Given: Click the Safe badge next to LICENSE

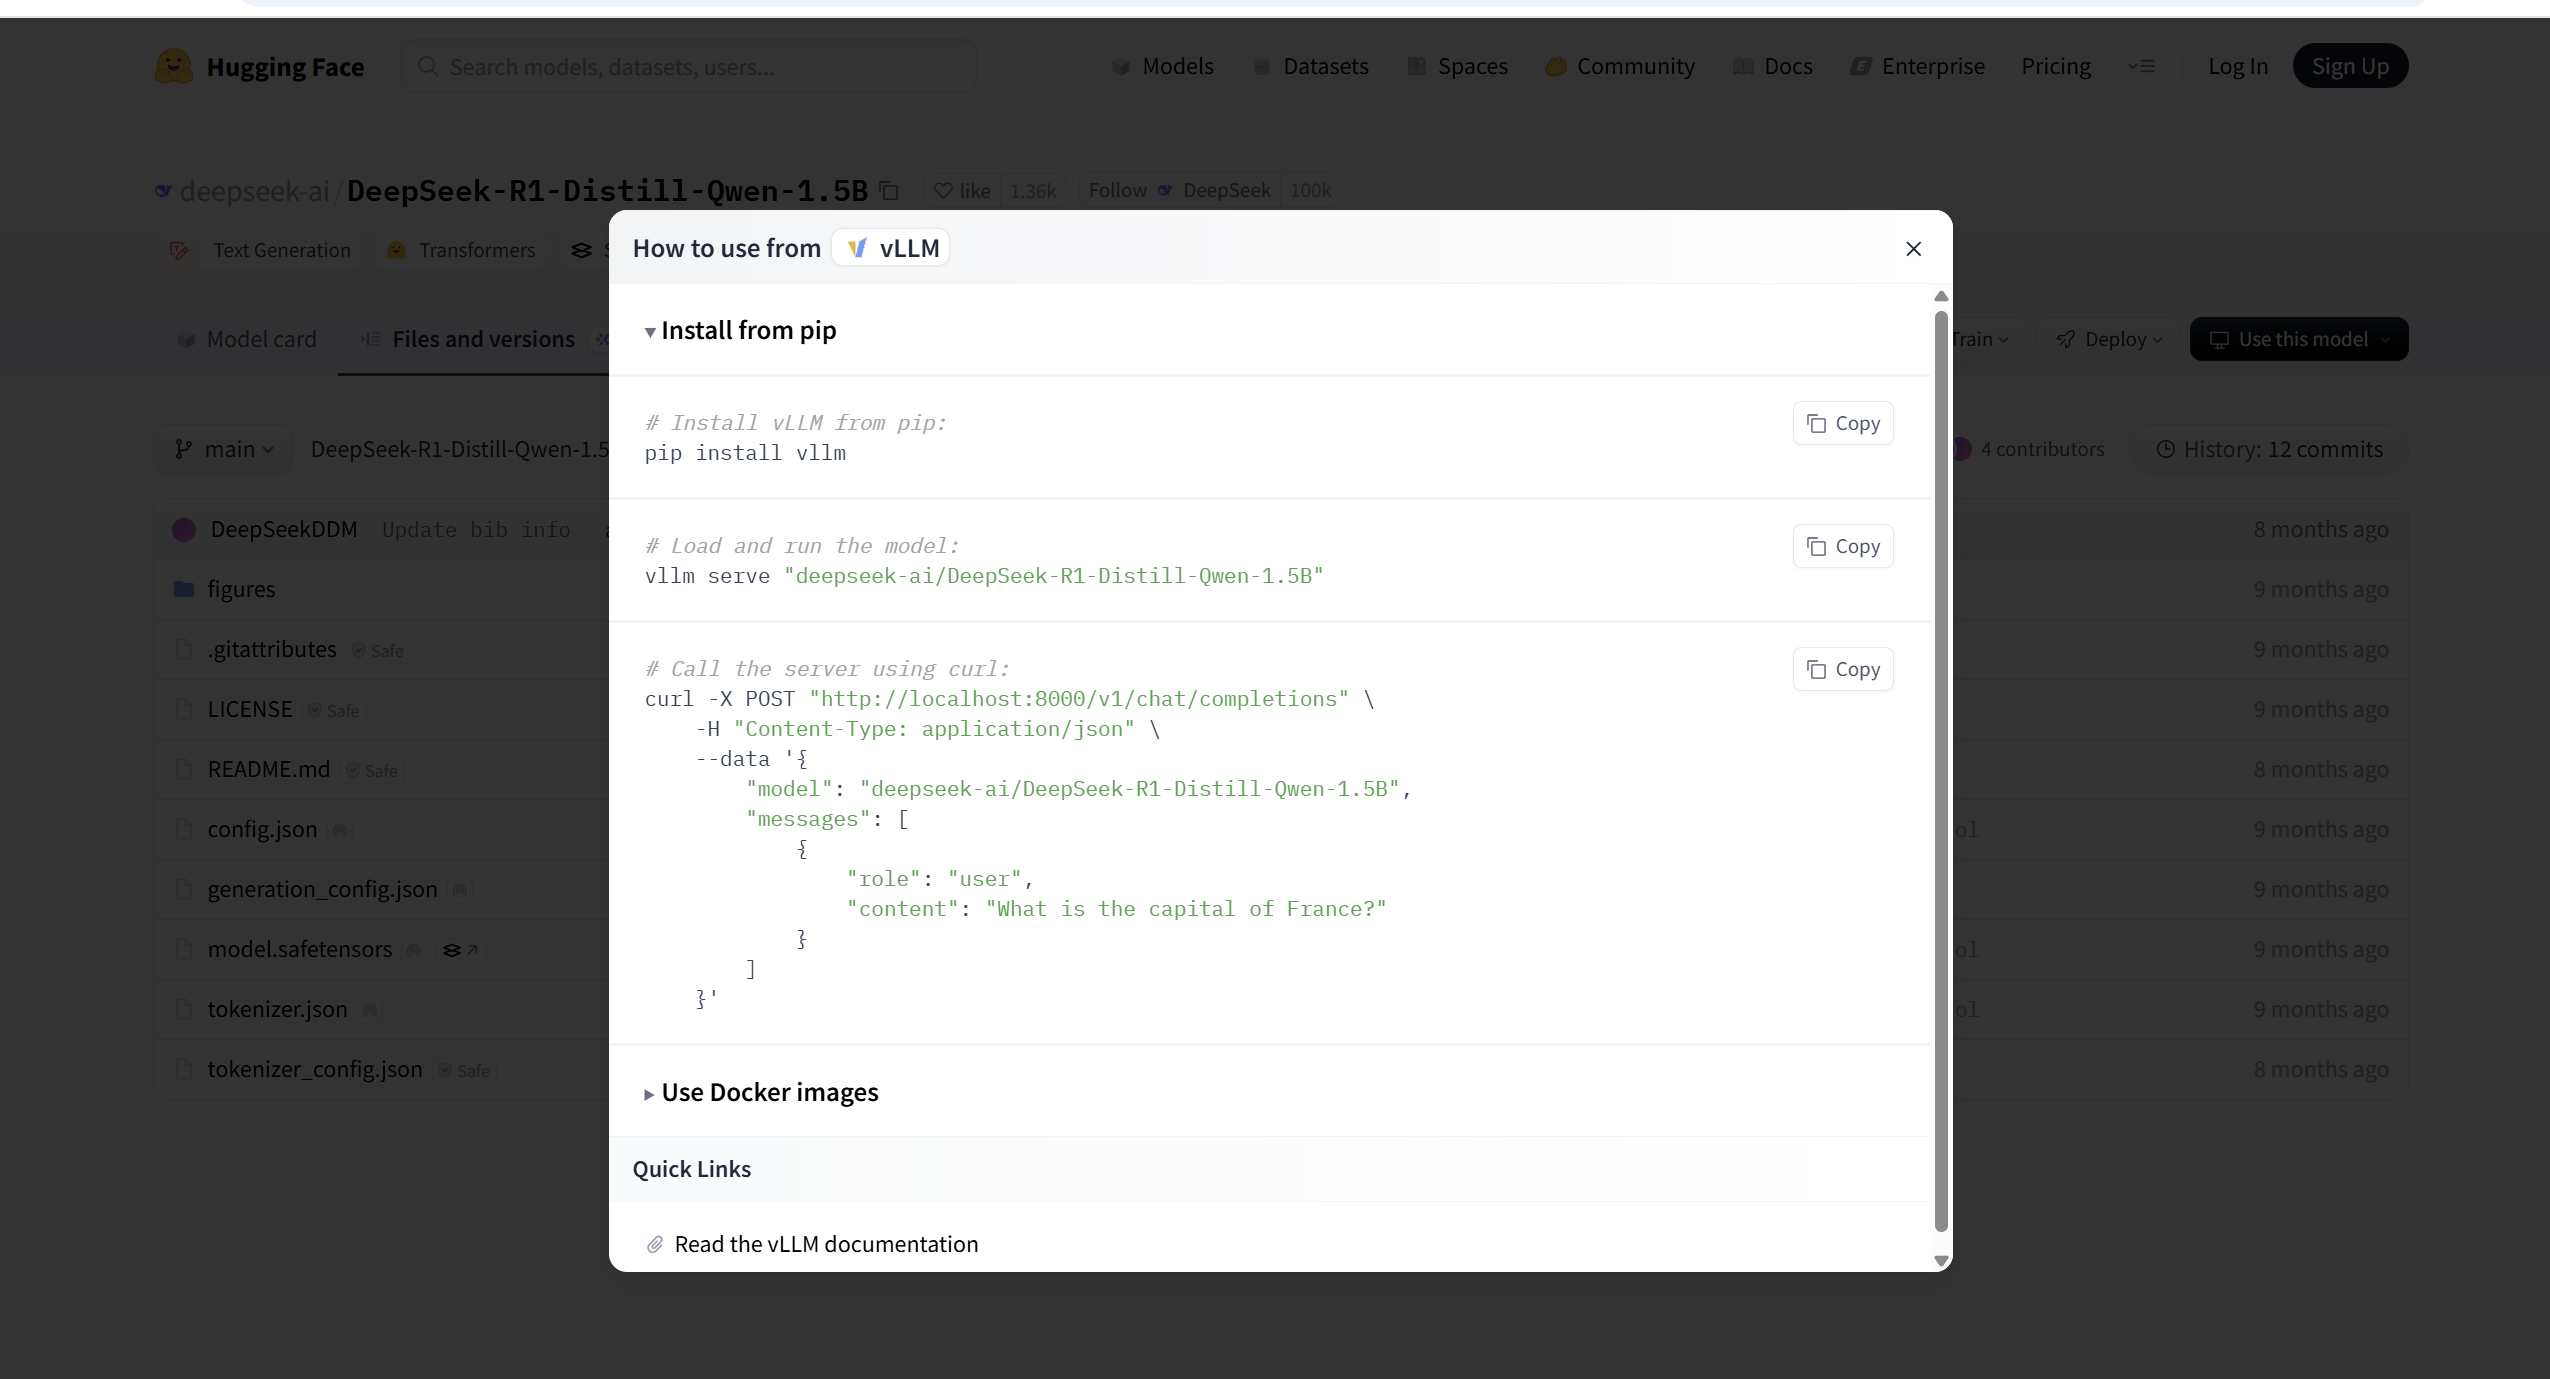Looking at the screenshot, I should [x=335, y=711].
